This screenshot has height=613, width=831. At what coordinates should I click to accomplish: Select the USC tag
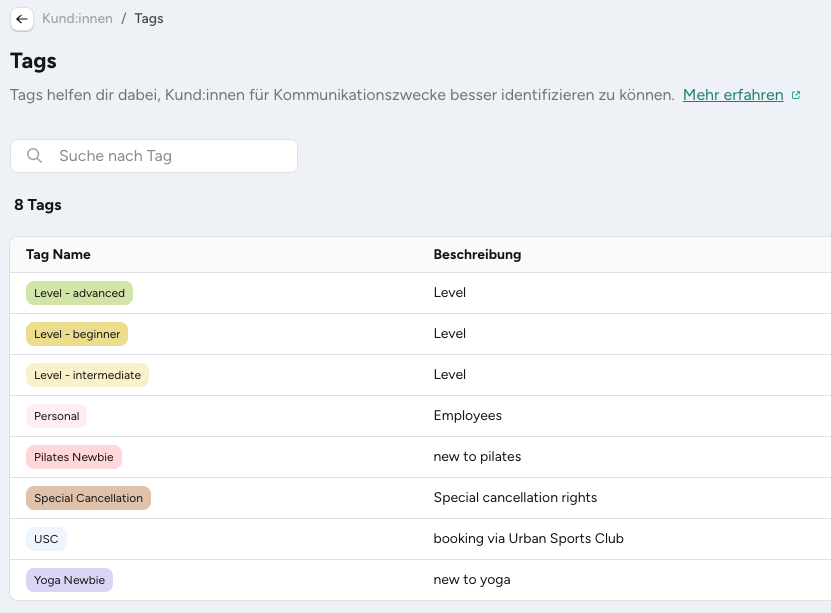pos(46,539)
